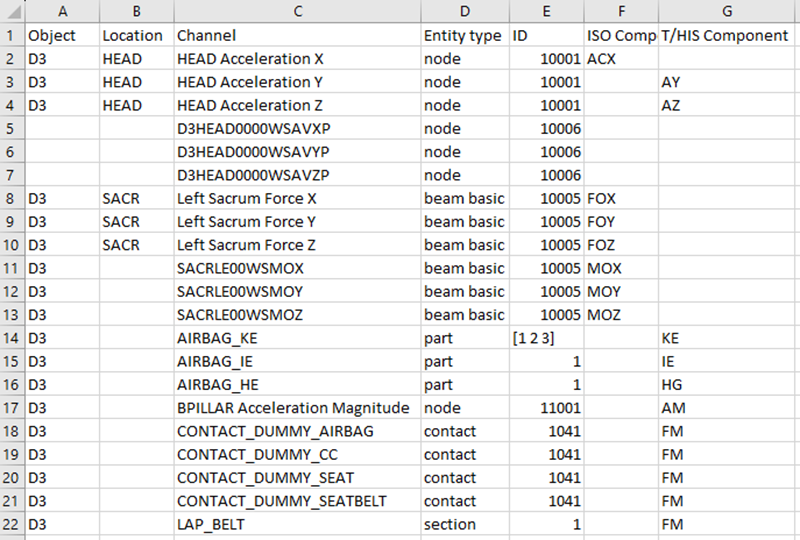Select column C header
800x540 pixels.
coord(297,11)
